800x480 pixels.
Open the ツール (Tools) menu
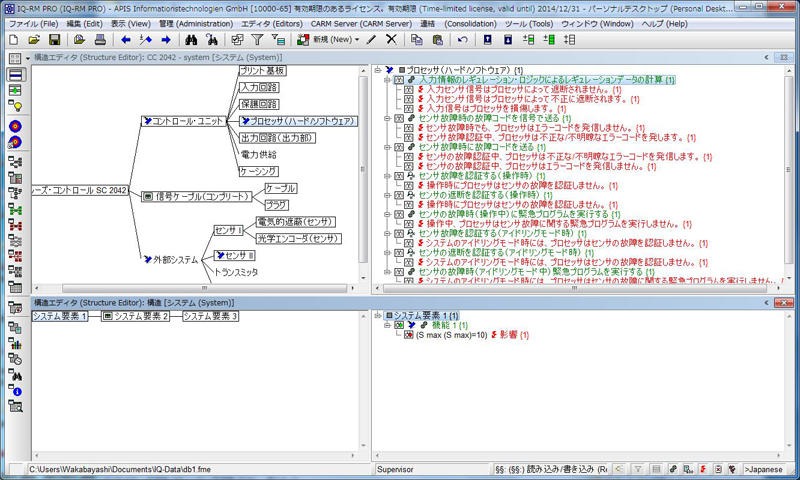[529, 24]
